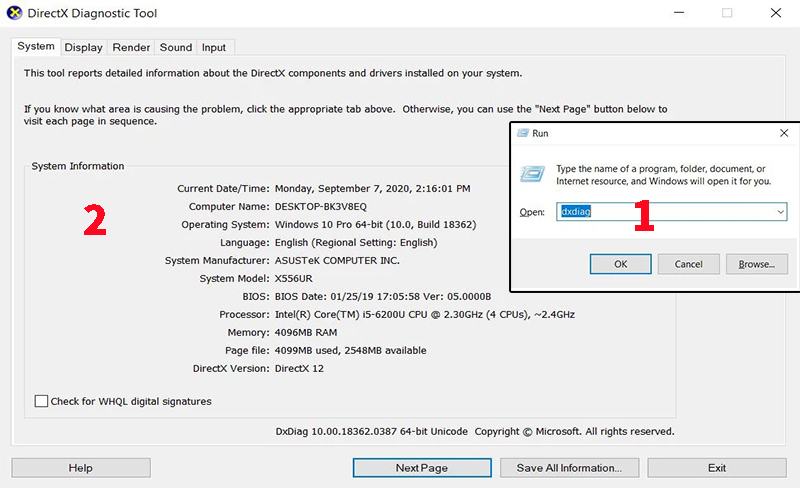Open the Render tab
Image resolution: width=800 pixels, height=500 pixels.
coord(131,47)
